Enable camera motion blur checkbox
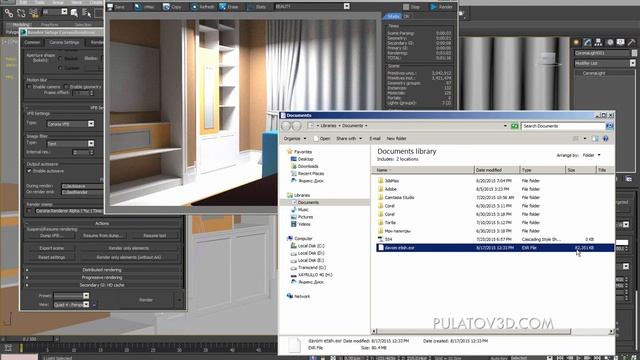640x360 pixels. (29, 87)
